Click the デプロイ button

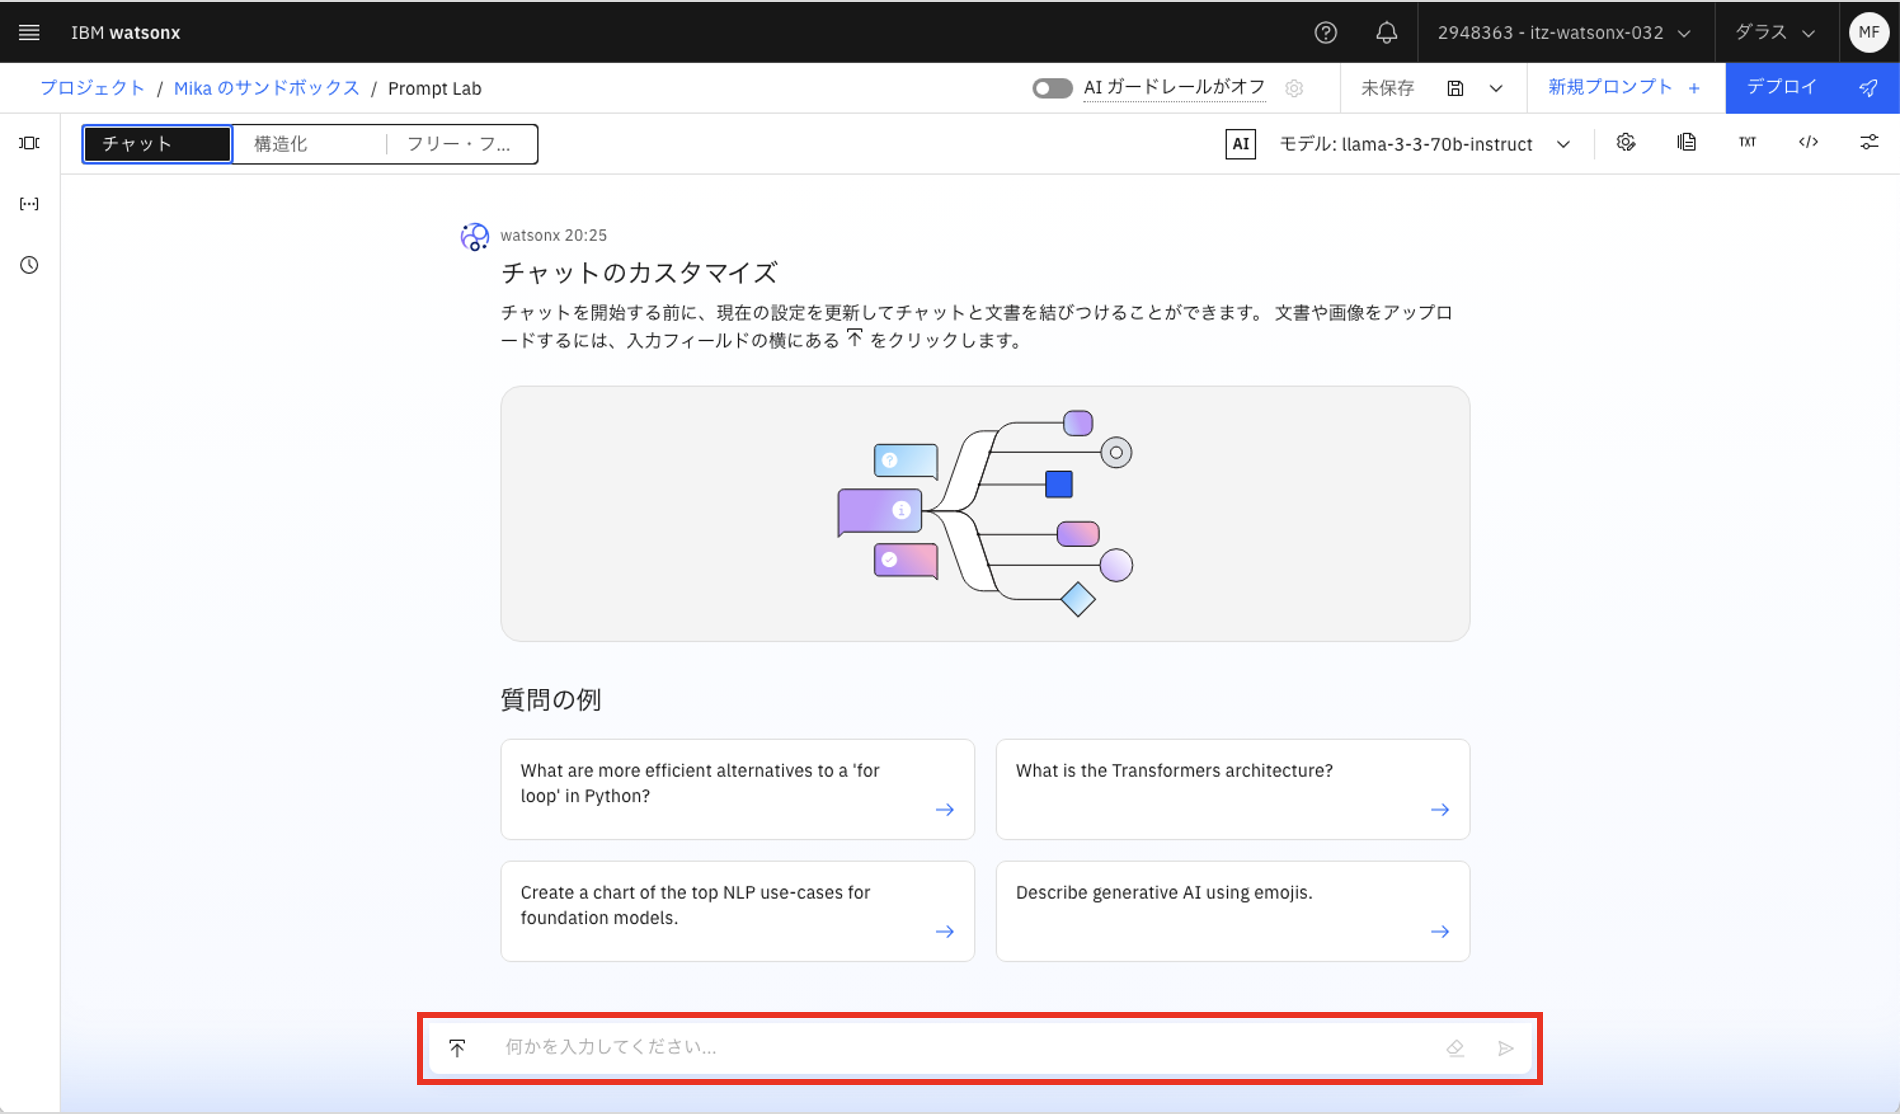tap(1811, 87)
